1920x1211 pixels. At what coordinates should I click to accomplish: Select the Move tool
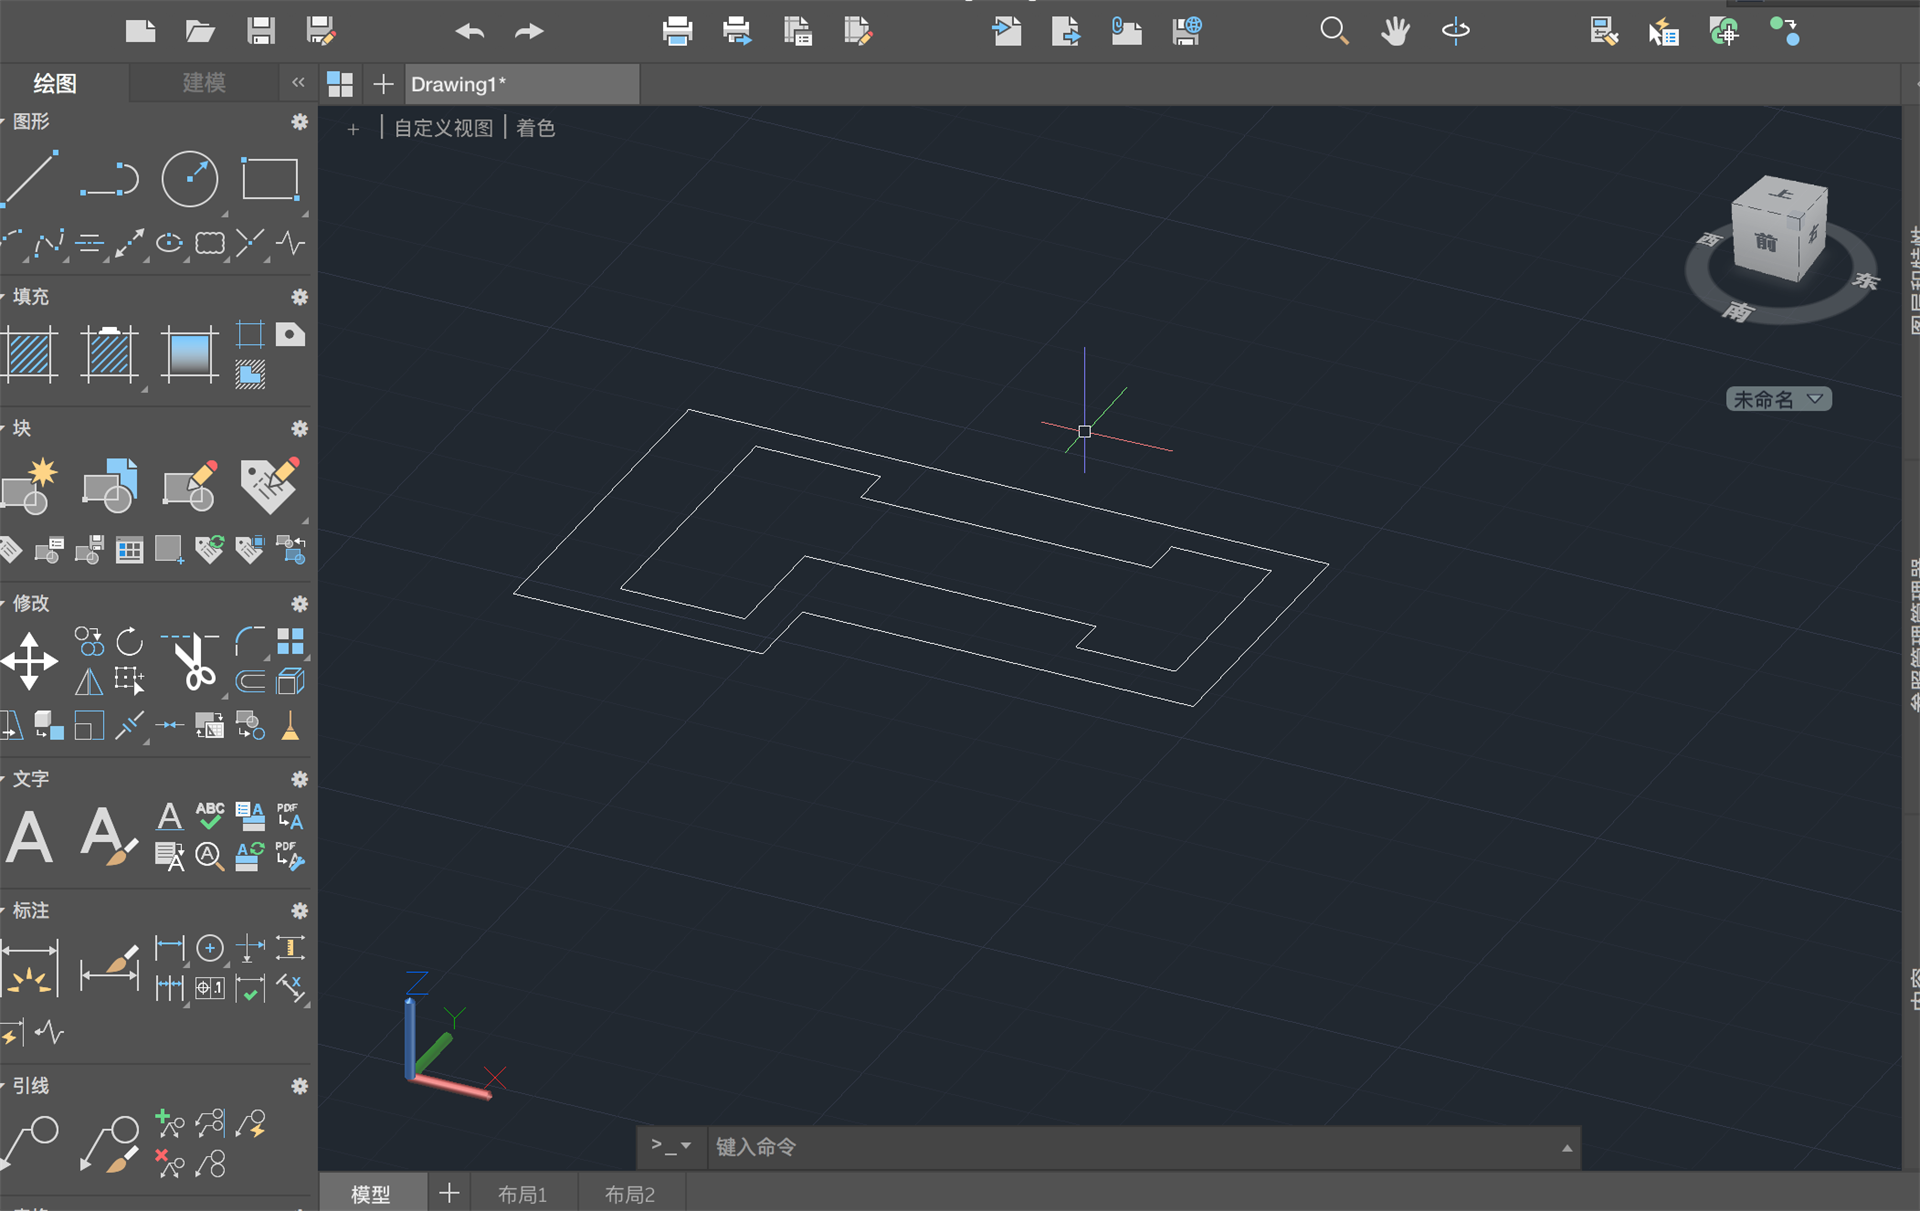(x=30, y=661)
